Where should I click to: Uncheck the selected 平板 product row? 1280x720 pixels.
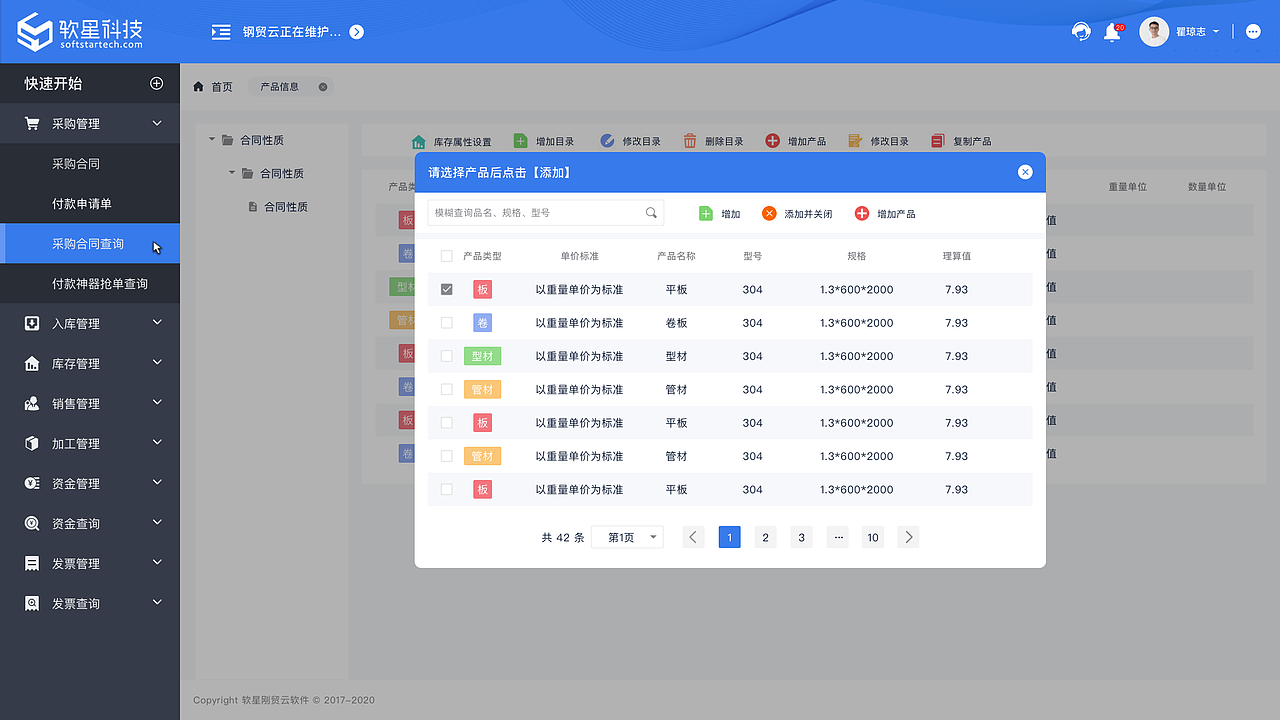click(x=446, y=289)
